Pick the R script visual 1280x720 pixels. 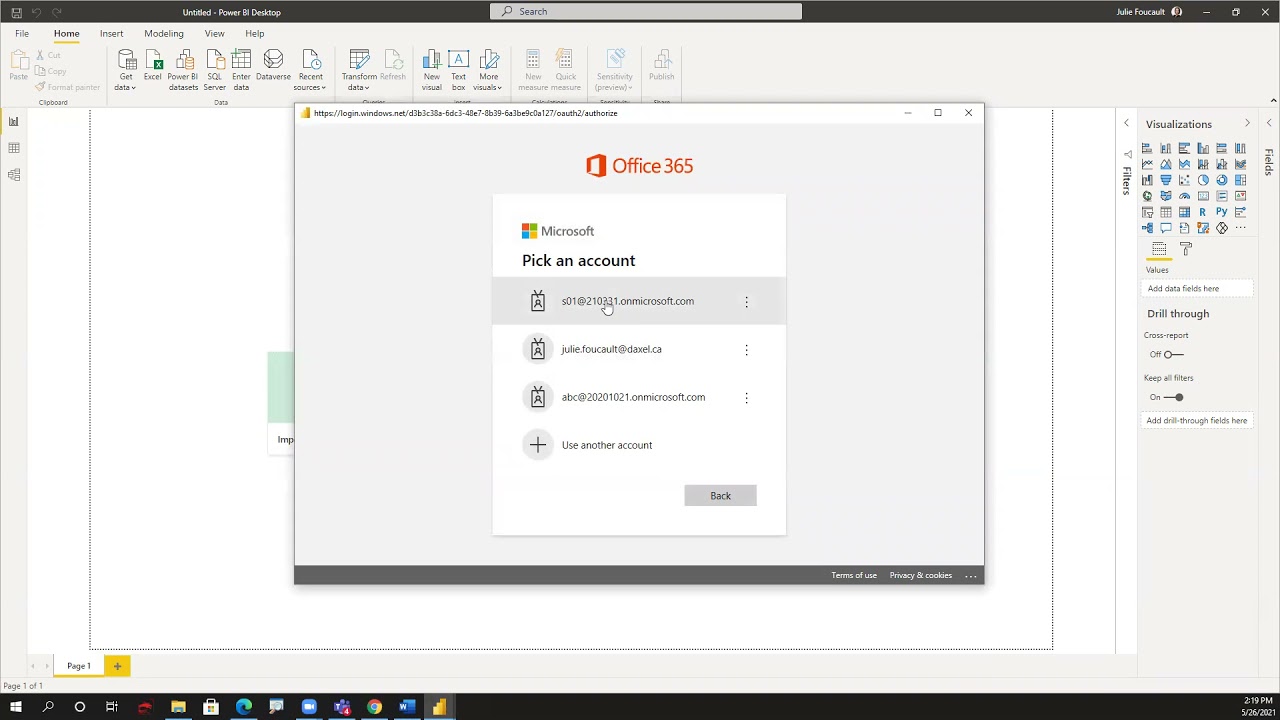pos(1203,212)
